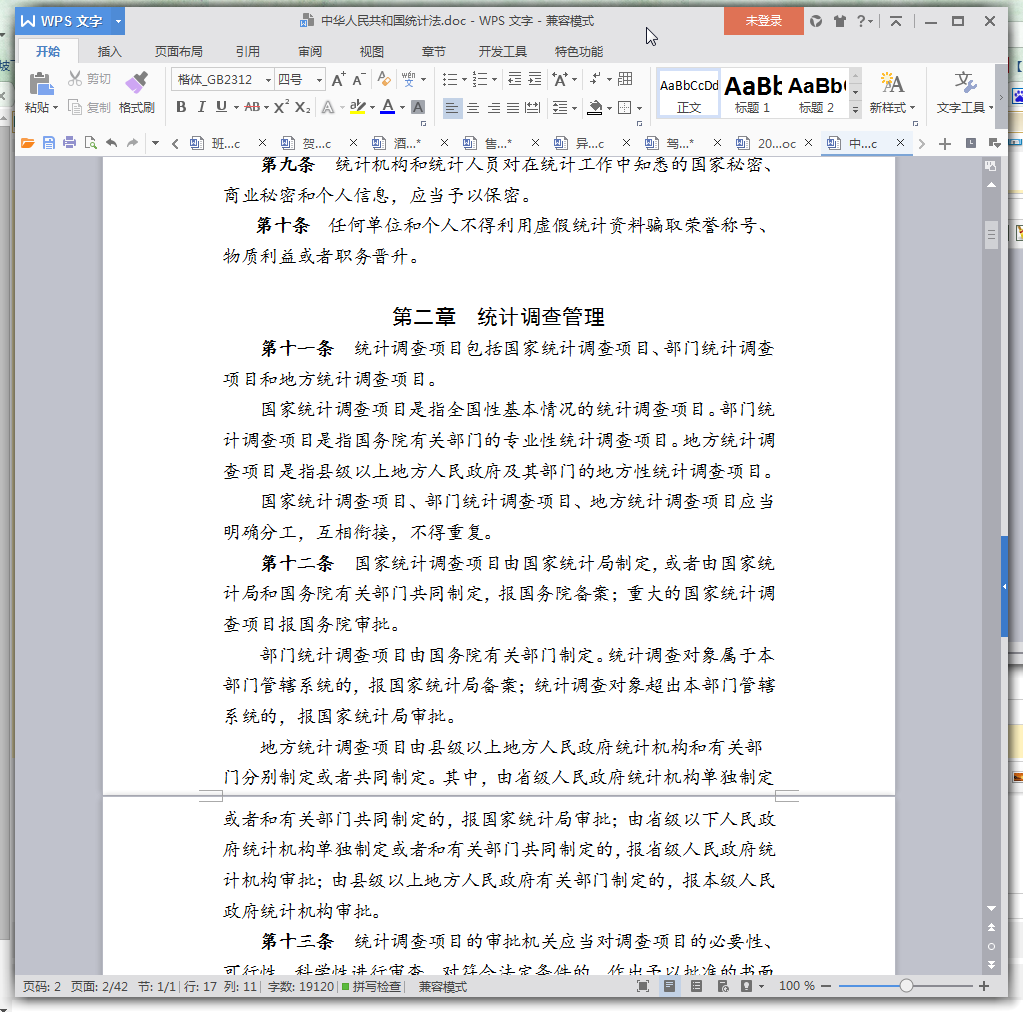Decrease paragraph indent

point(514,80)
